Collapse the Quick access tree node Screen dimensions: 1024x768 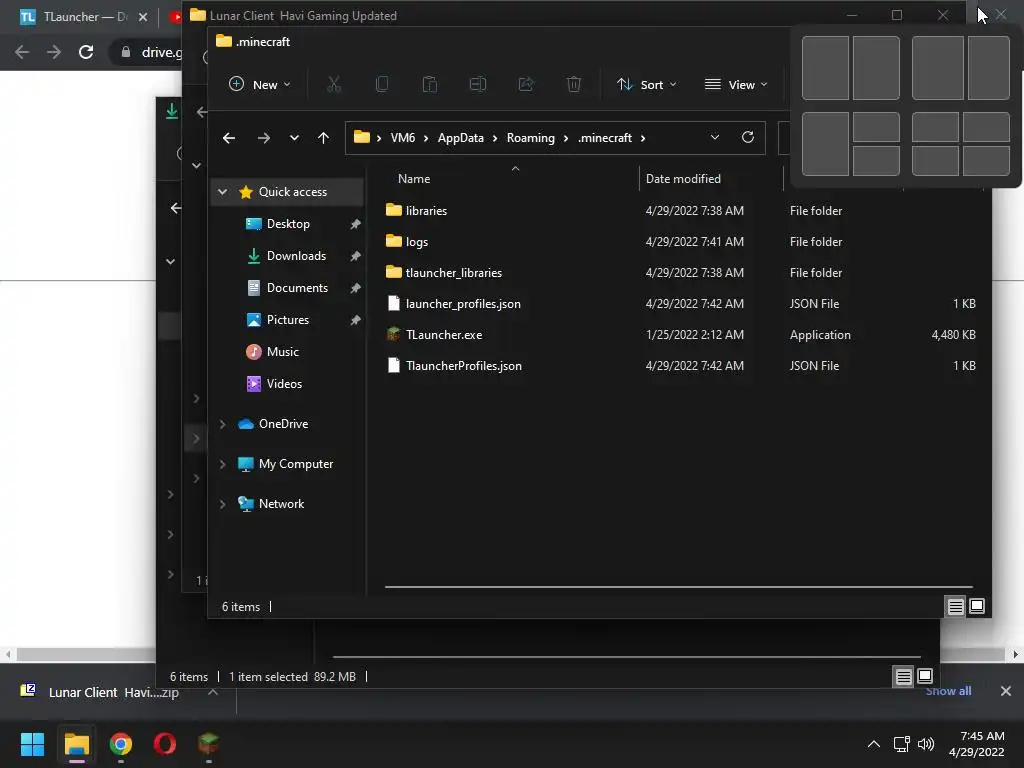[x=223, y=192]
